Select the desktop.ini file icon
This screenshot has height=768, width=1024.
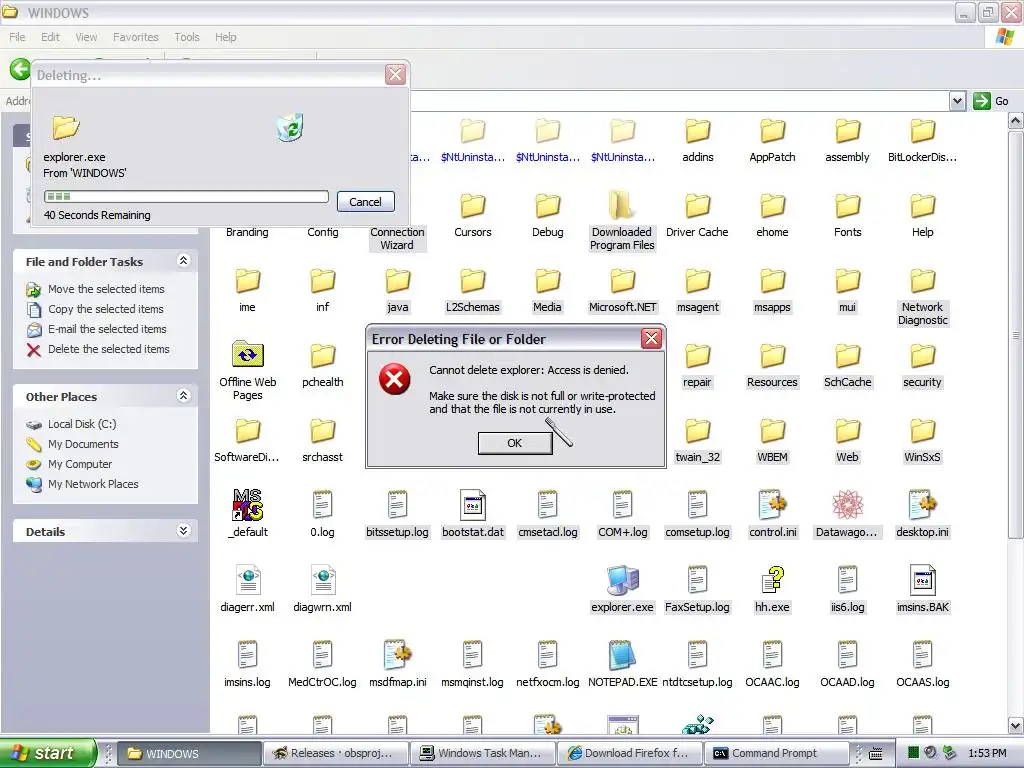923,505
